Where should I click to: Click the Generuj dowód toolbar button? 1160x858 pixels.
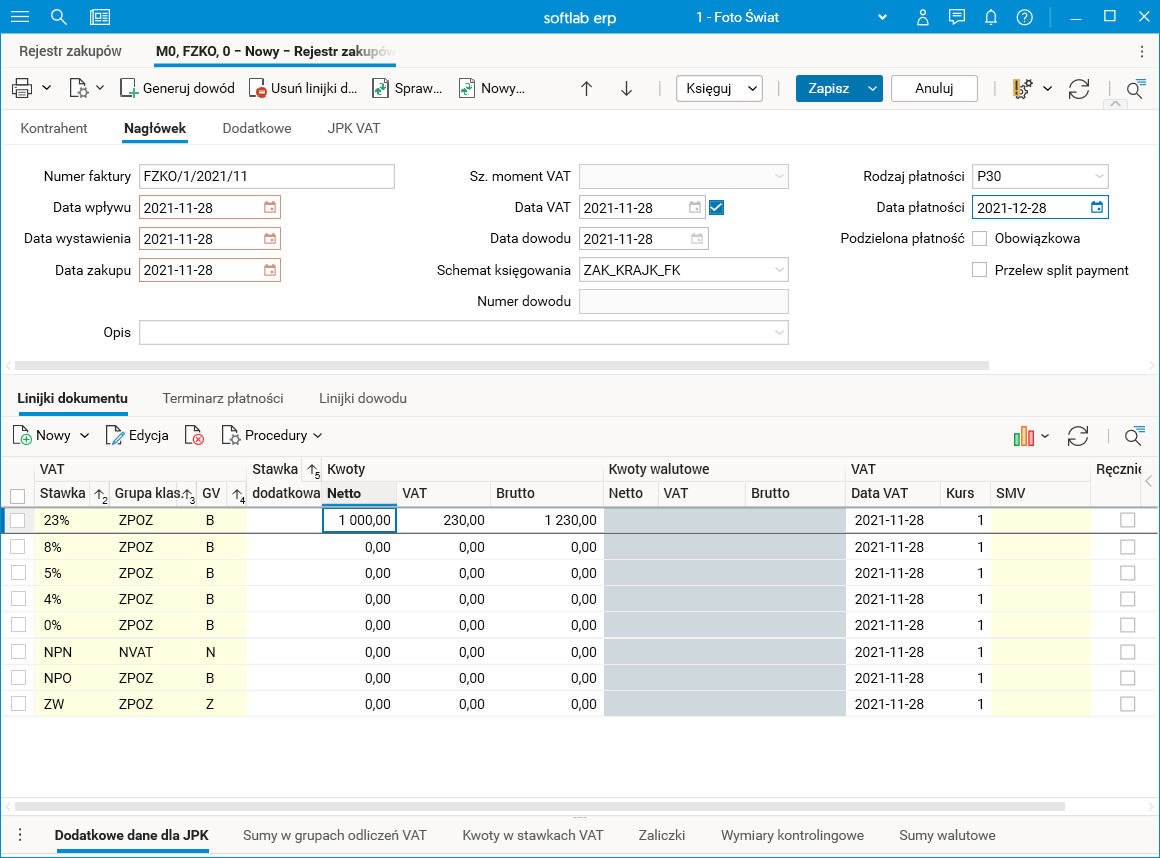click(x=177, y=88)
